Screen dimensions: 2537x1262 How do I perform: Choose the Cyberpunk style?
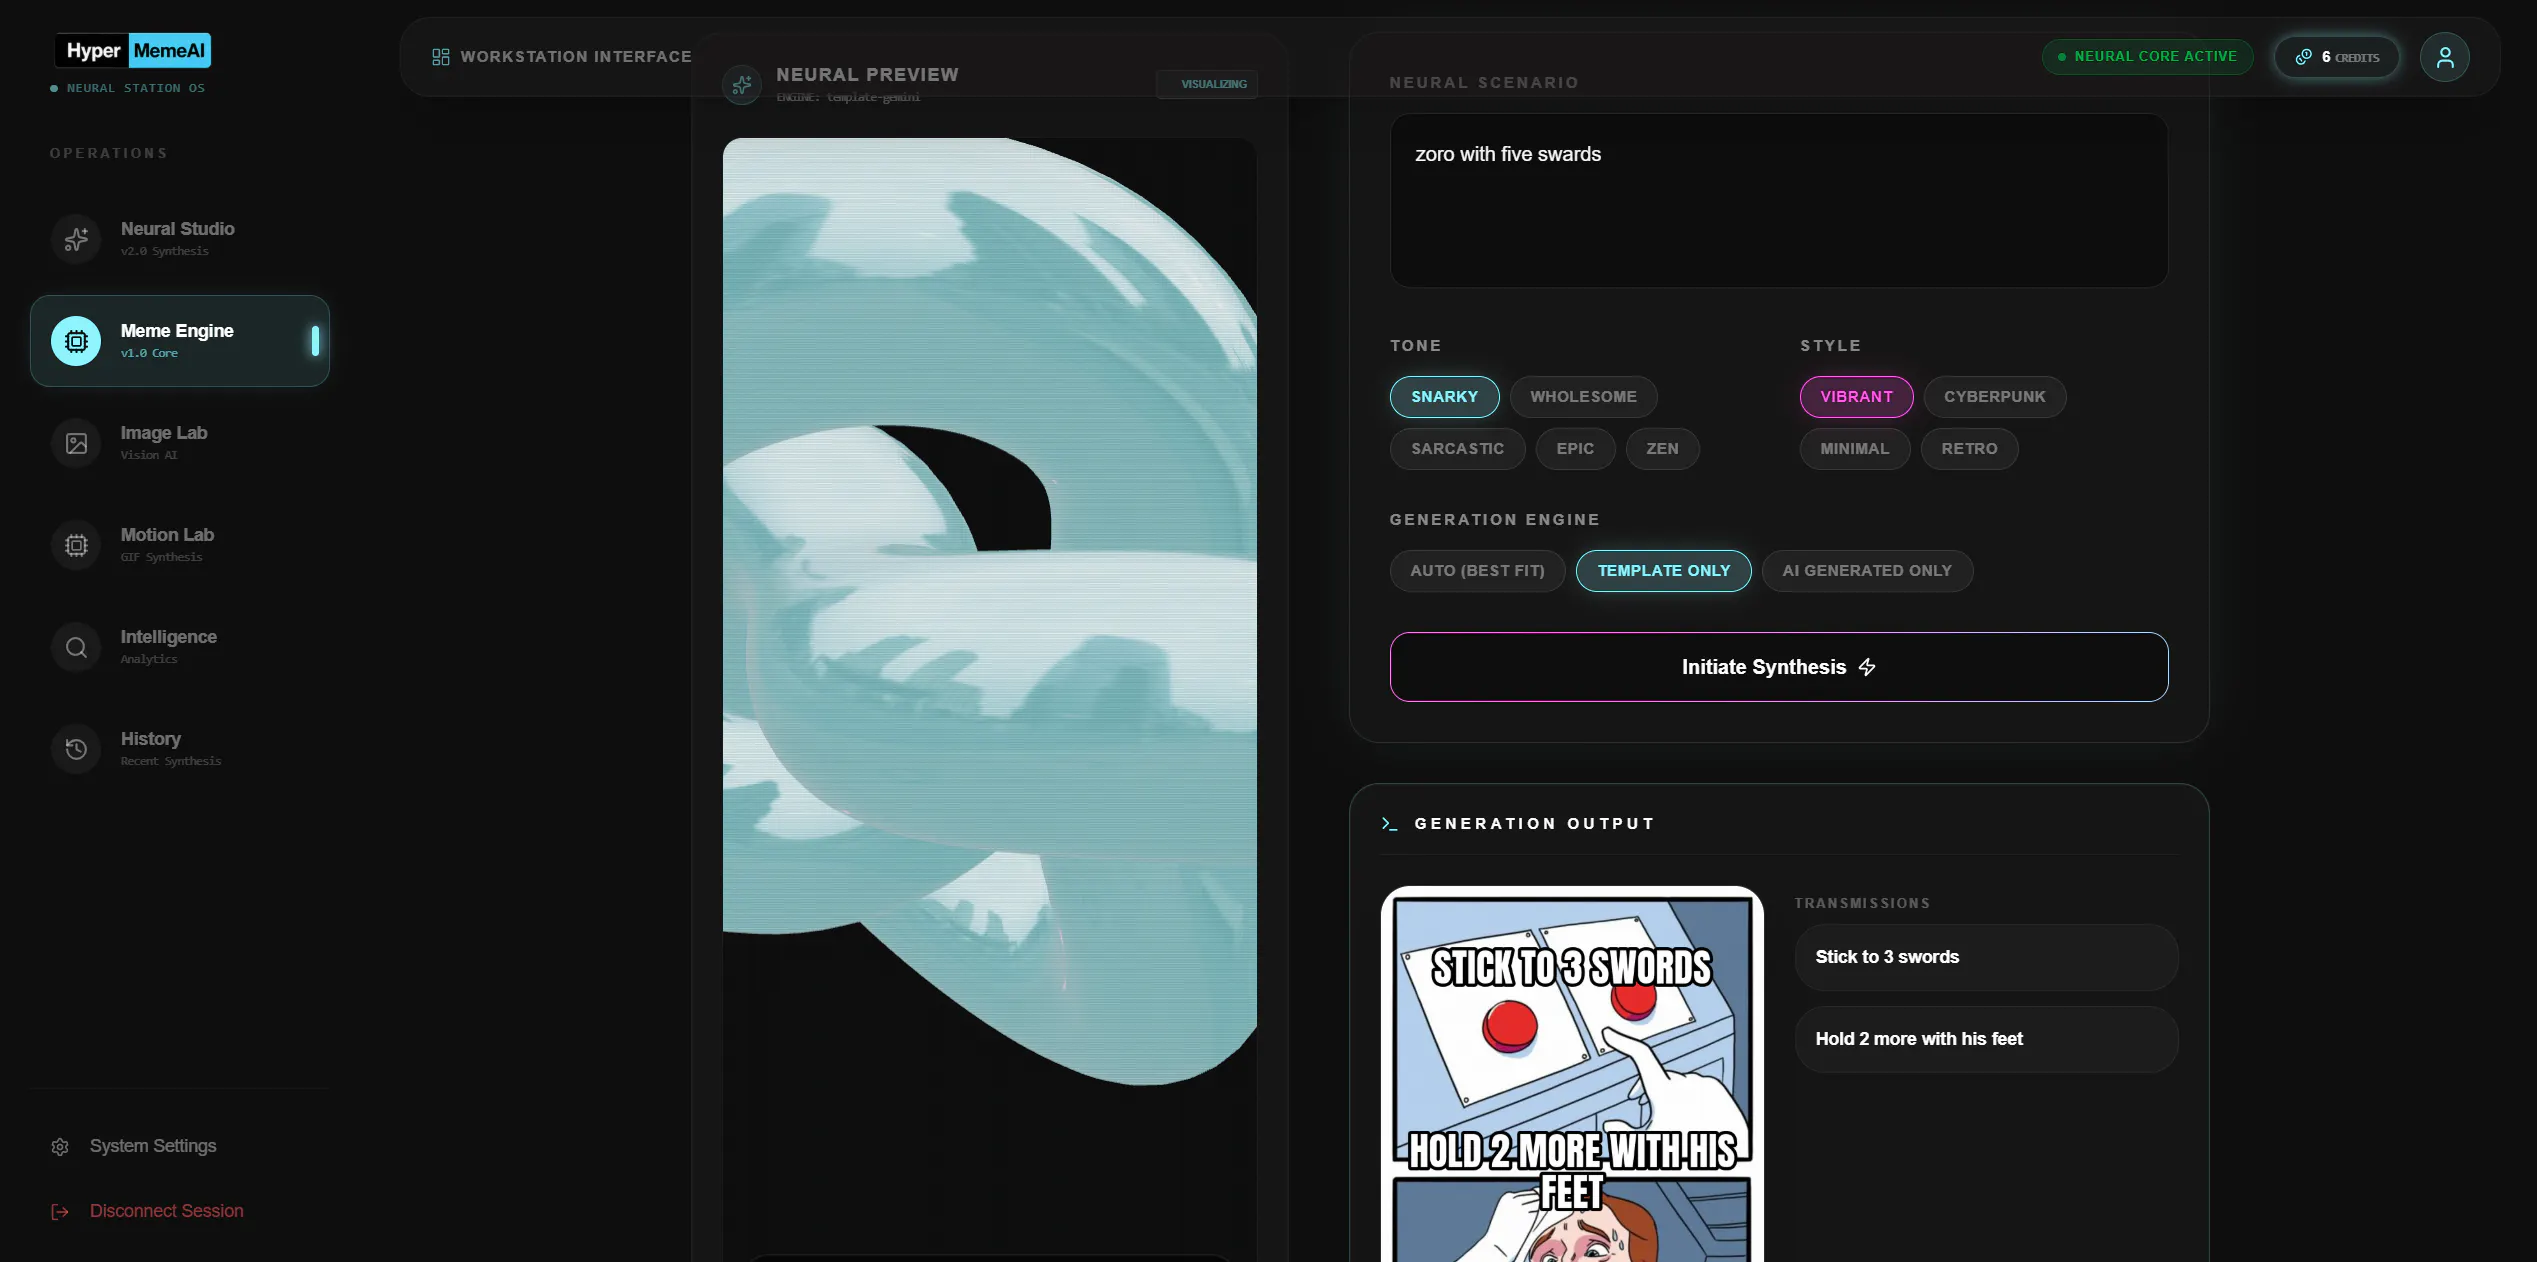tap(1994, 397)
